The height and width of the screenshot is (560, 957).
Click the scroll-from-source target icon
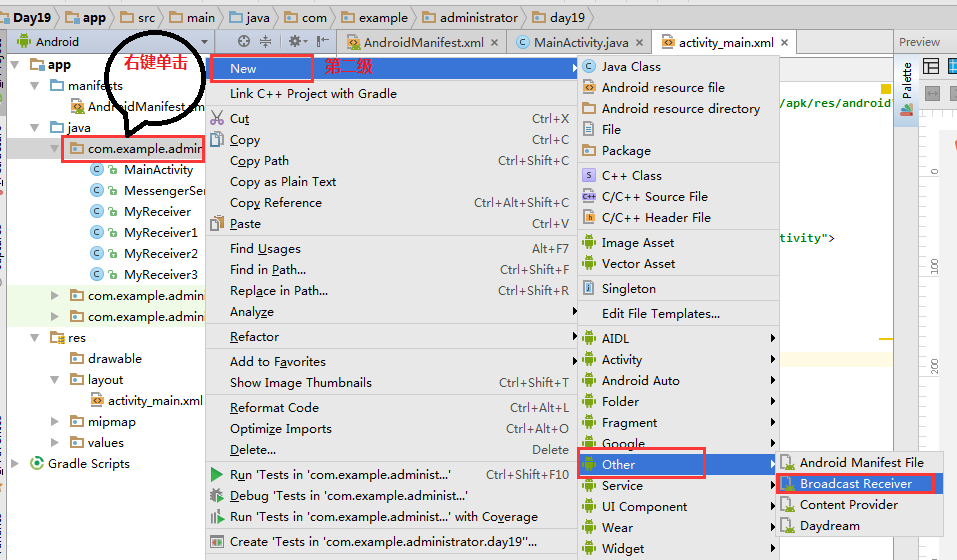pyautogui.click(x=244, y=41)
